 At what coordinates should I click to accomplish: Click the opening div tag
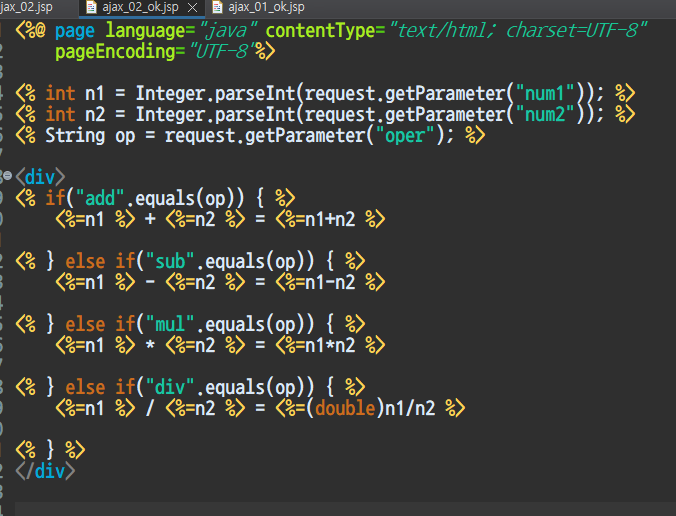40,177
